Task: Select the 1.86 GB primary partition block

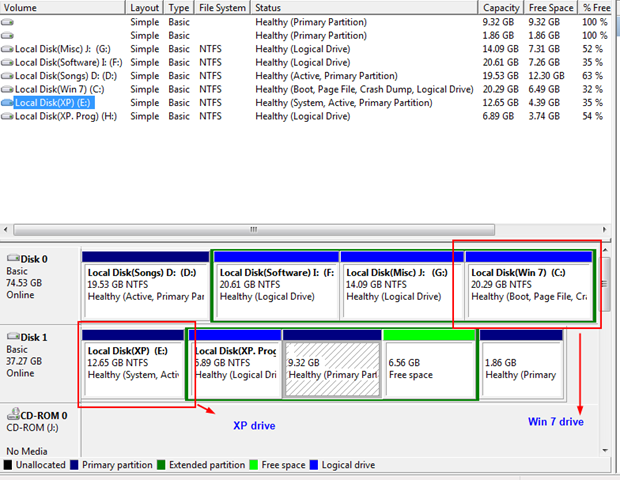Action: 521,363
